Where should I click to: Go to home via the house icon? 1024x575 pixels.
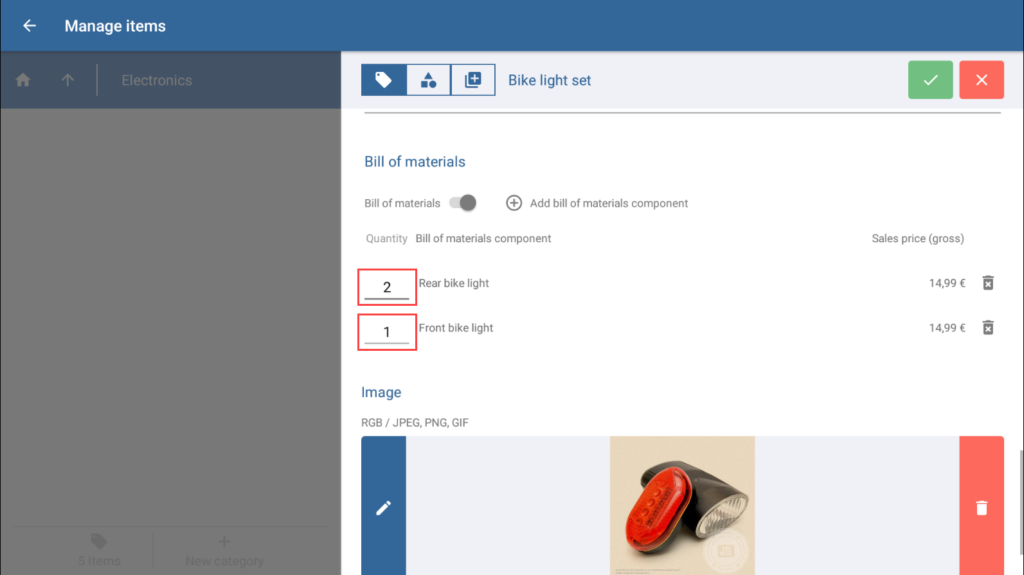(x=23, y=80)
